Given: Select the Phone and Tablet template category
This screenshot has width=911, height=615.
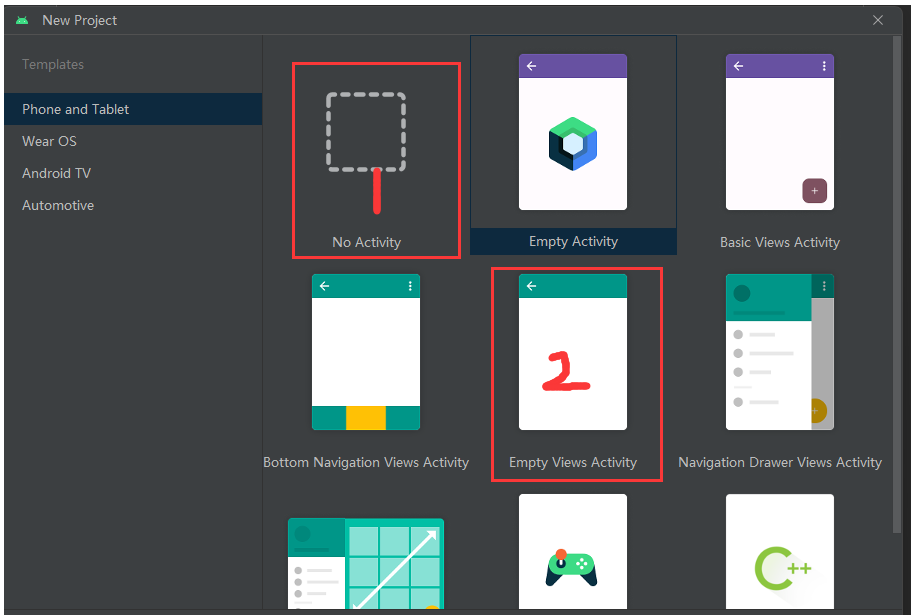Looking at the screenshot, I should tap(133, 109).
